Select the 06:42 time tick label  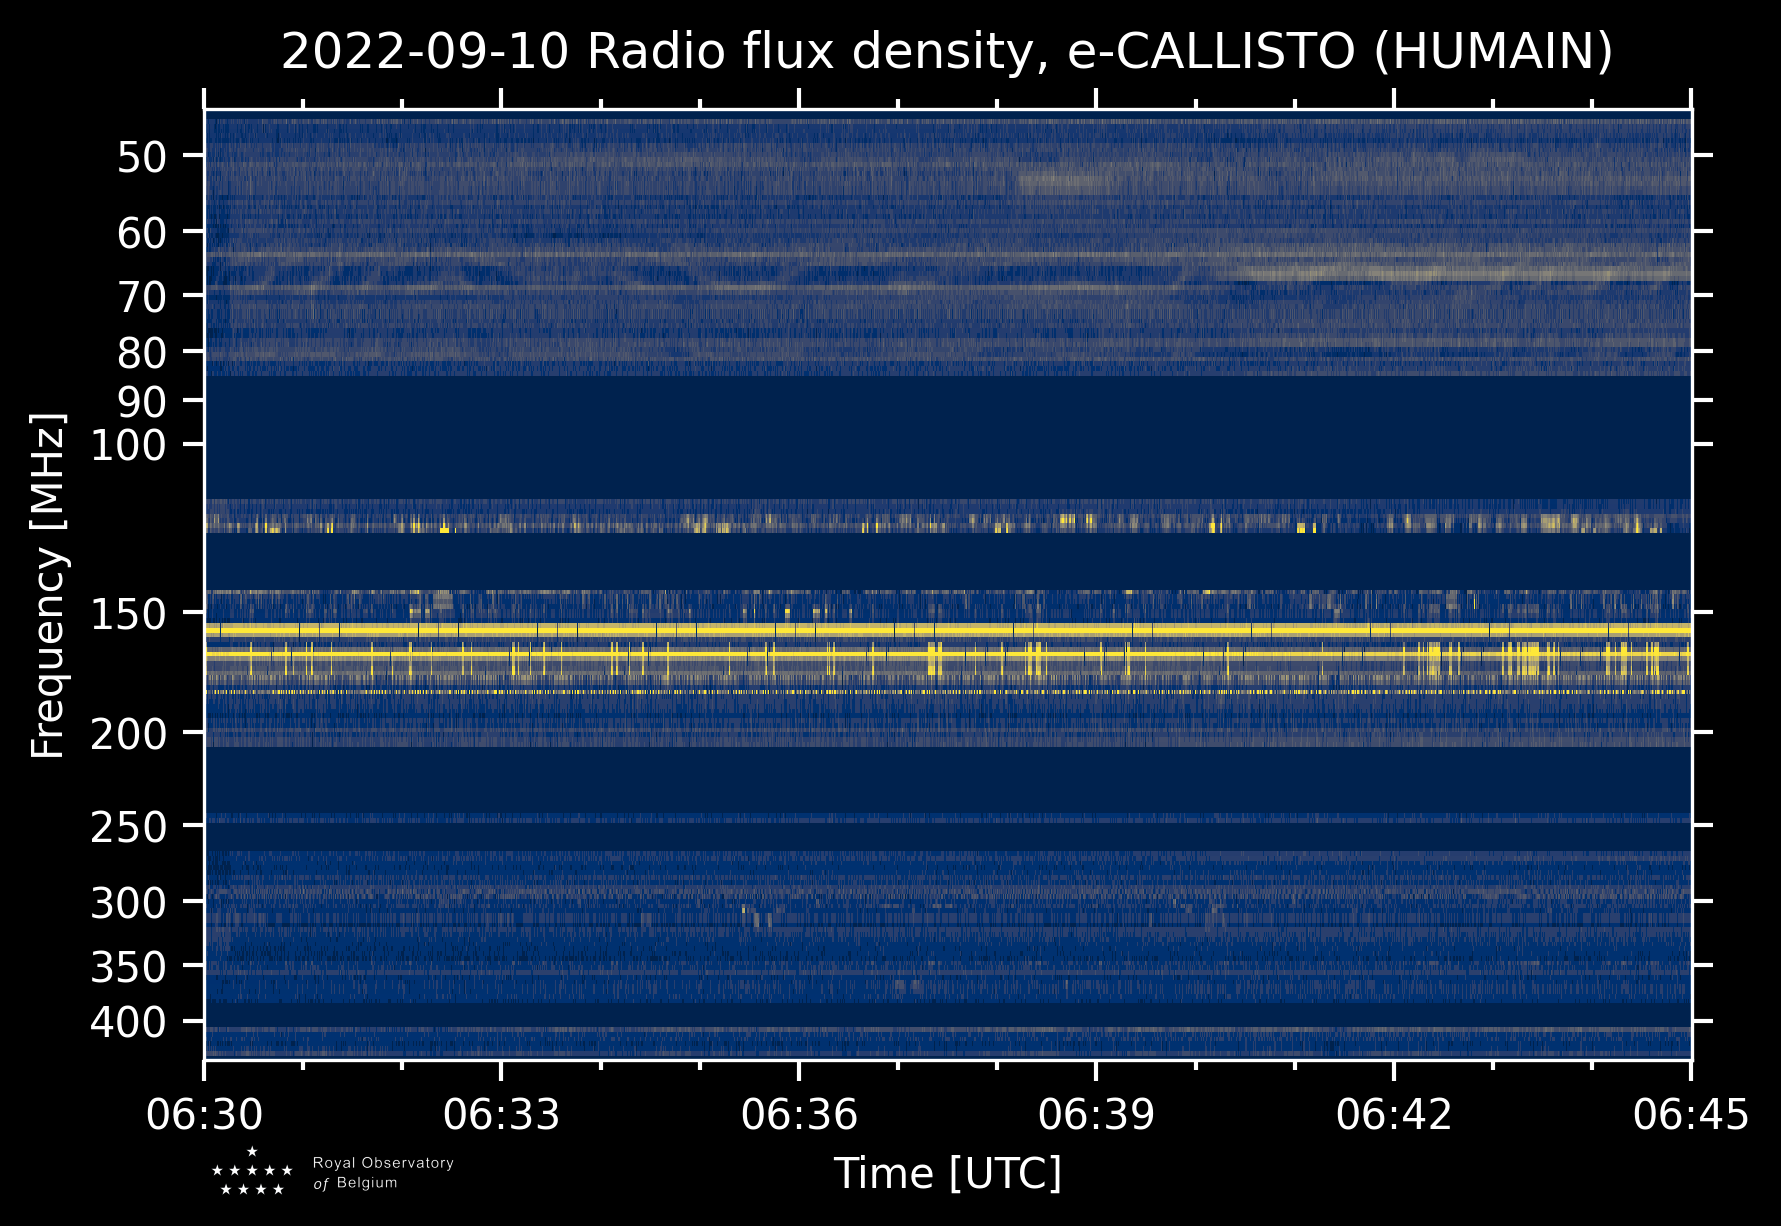[x=1393, y=1114]
